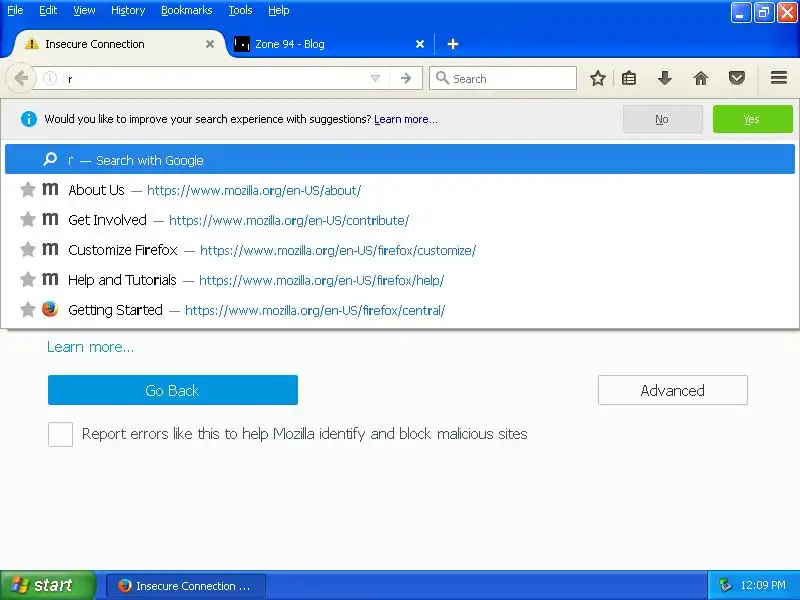Click the star icon beside Get Involved

pyautogui.click(x=28, y=219)
